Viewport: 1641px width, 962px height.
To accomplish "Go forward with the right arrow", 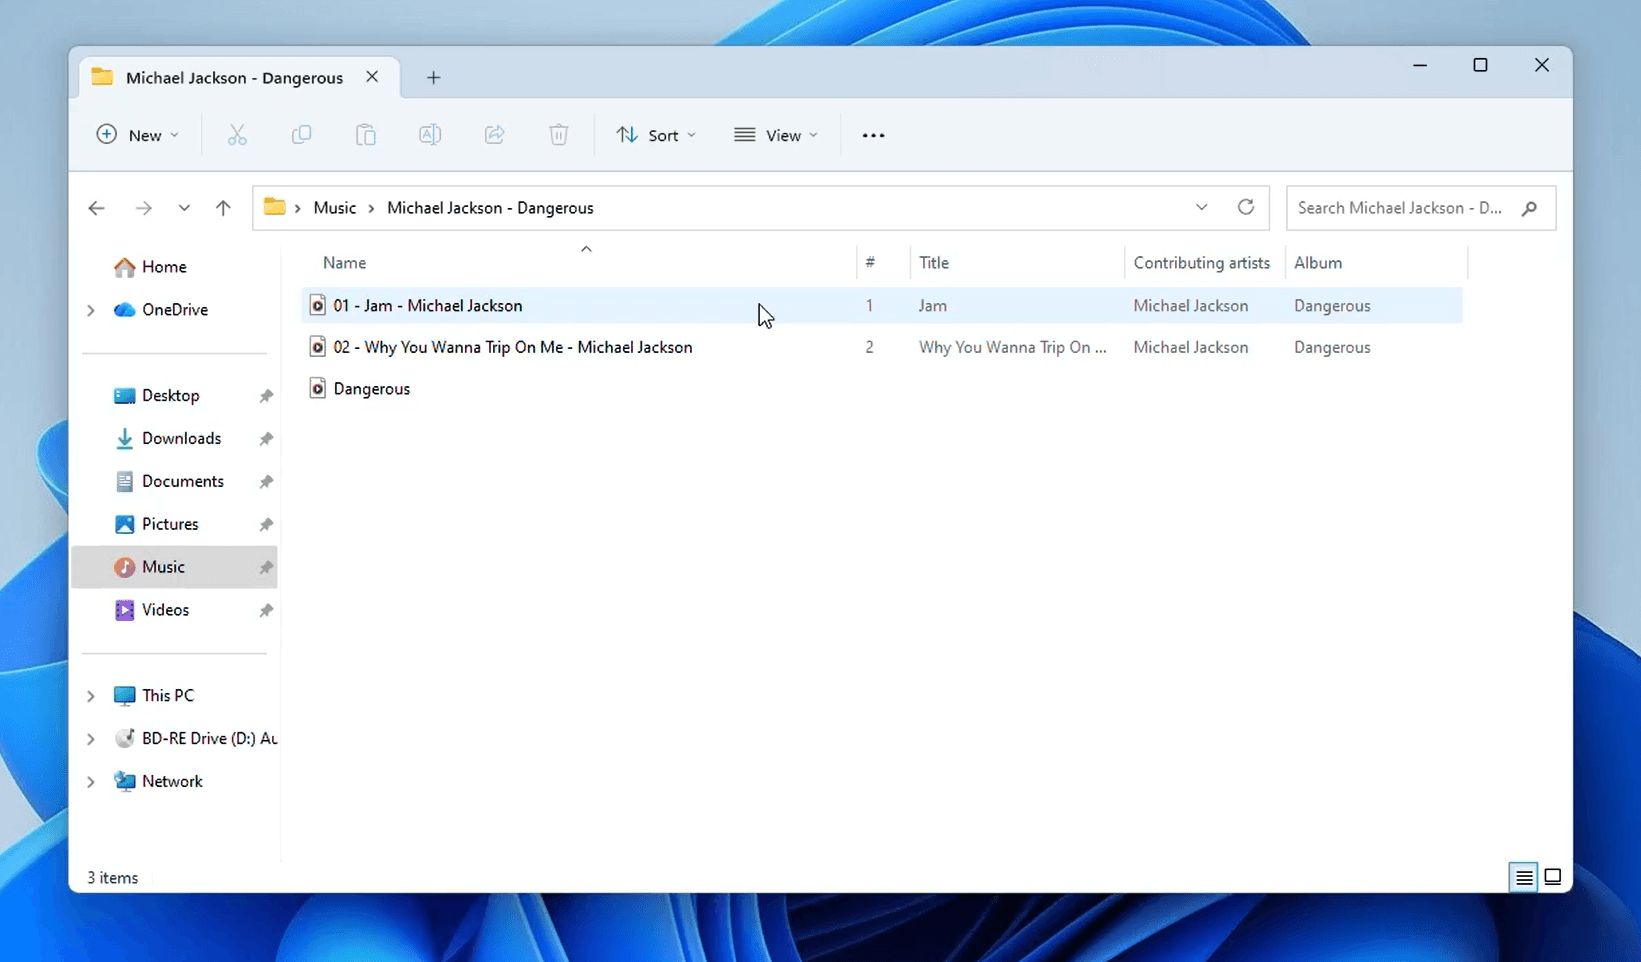I will point(143,208).
